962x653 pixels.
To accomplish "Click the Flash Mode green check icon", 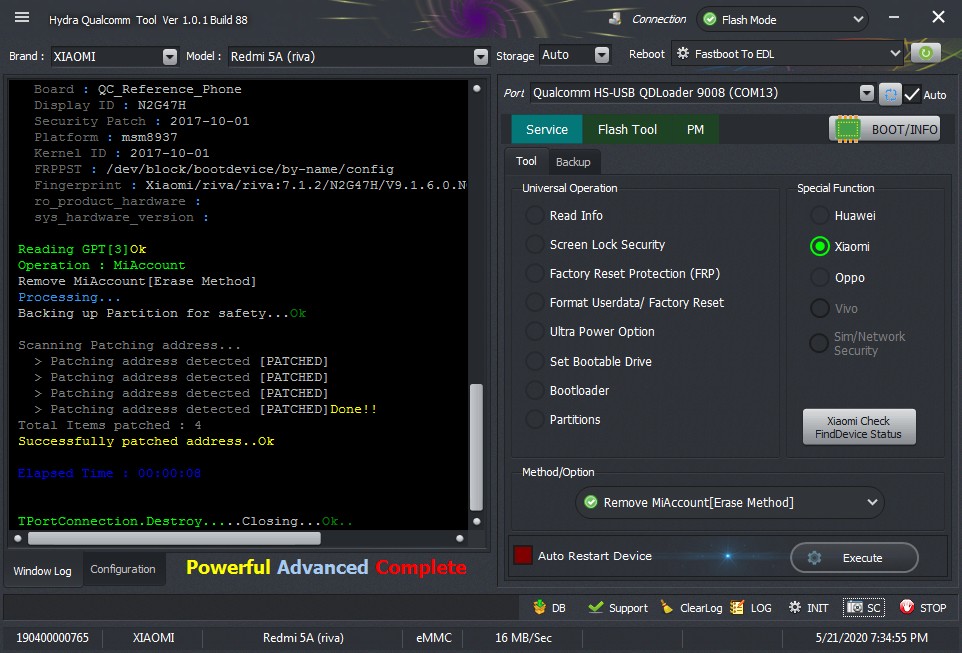I will 710,19.
